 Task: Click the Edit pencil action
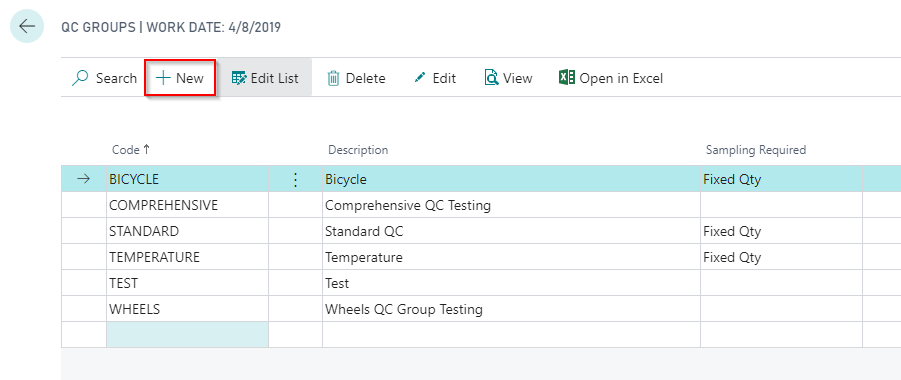[x=435, y=78]
